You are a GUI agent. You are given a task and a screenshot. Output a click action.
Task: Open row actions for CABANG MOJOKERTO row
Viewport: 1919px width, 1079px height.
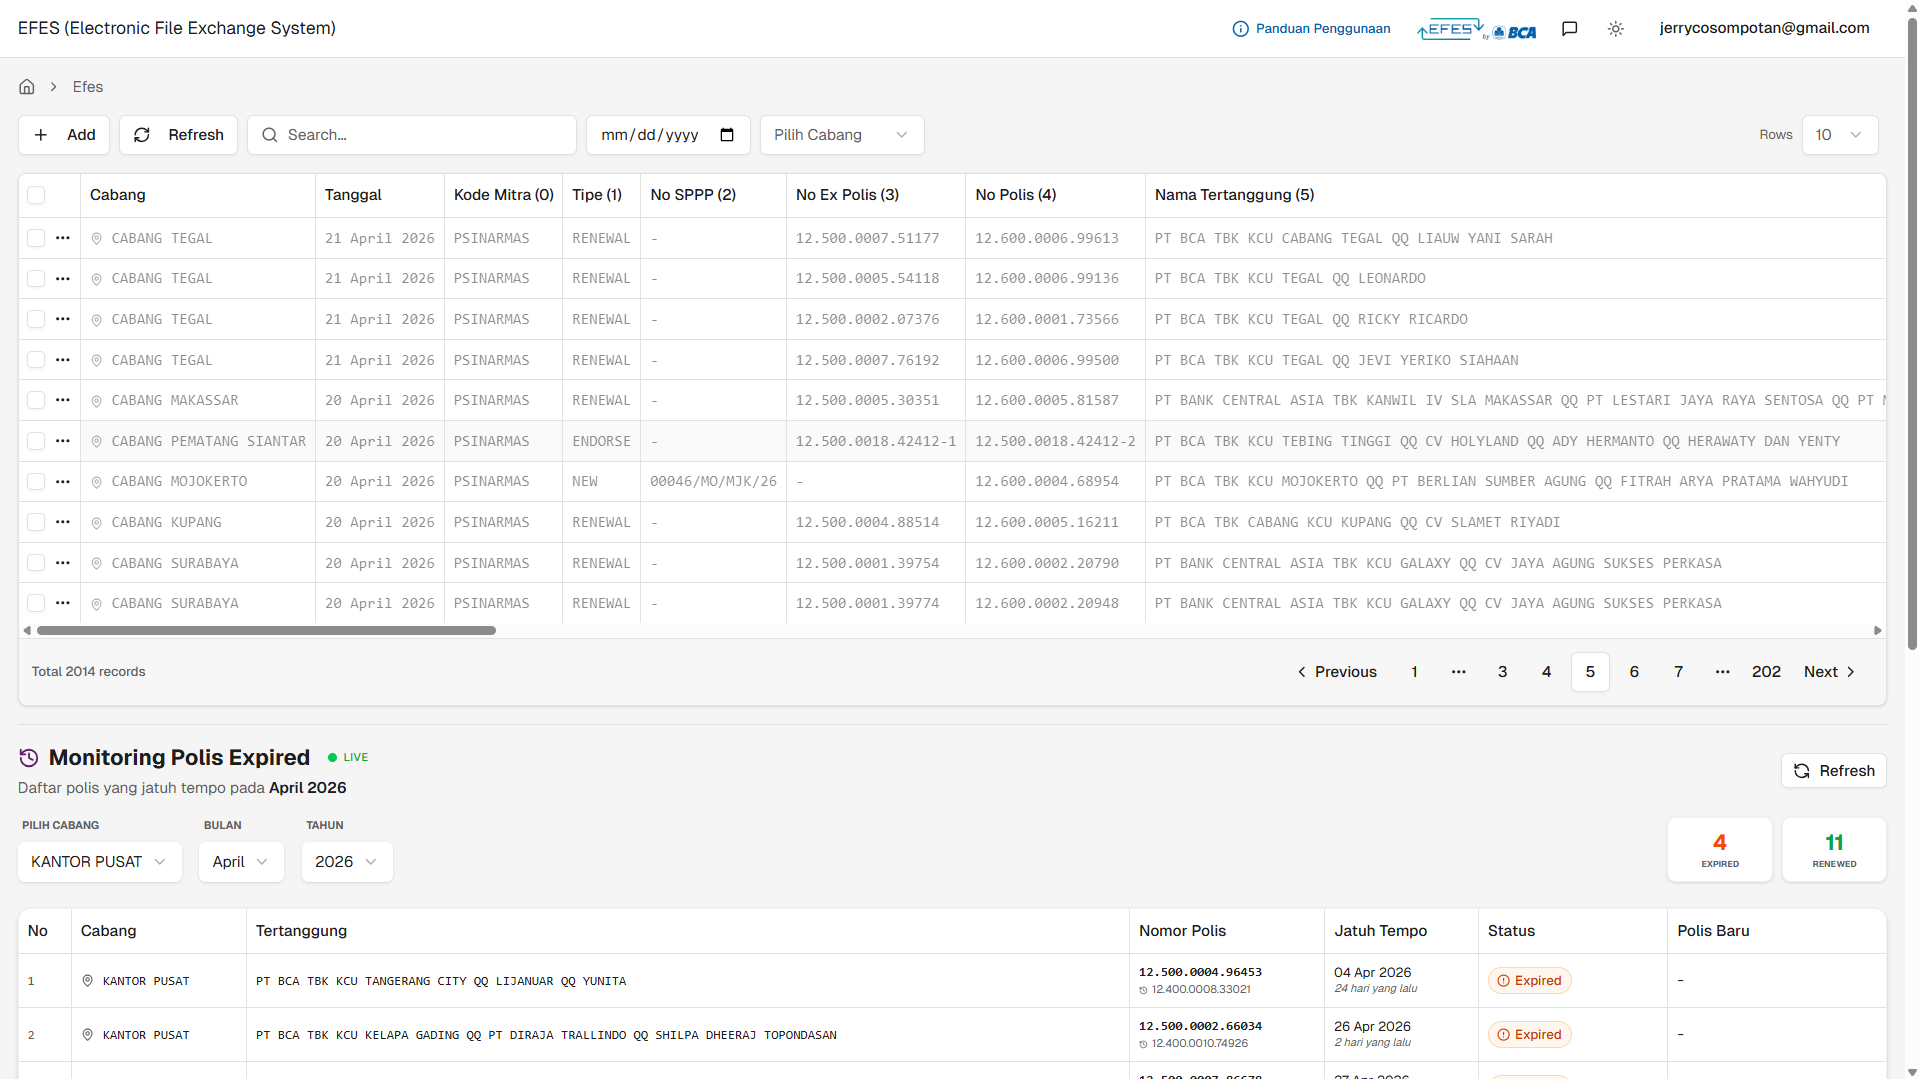click(x=63, y=482)
